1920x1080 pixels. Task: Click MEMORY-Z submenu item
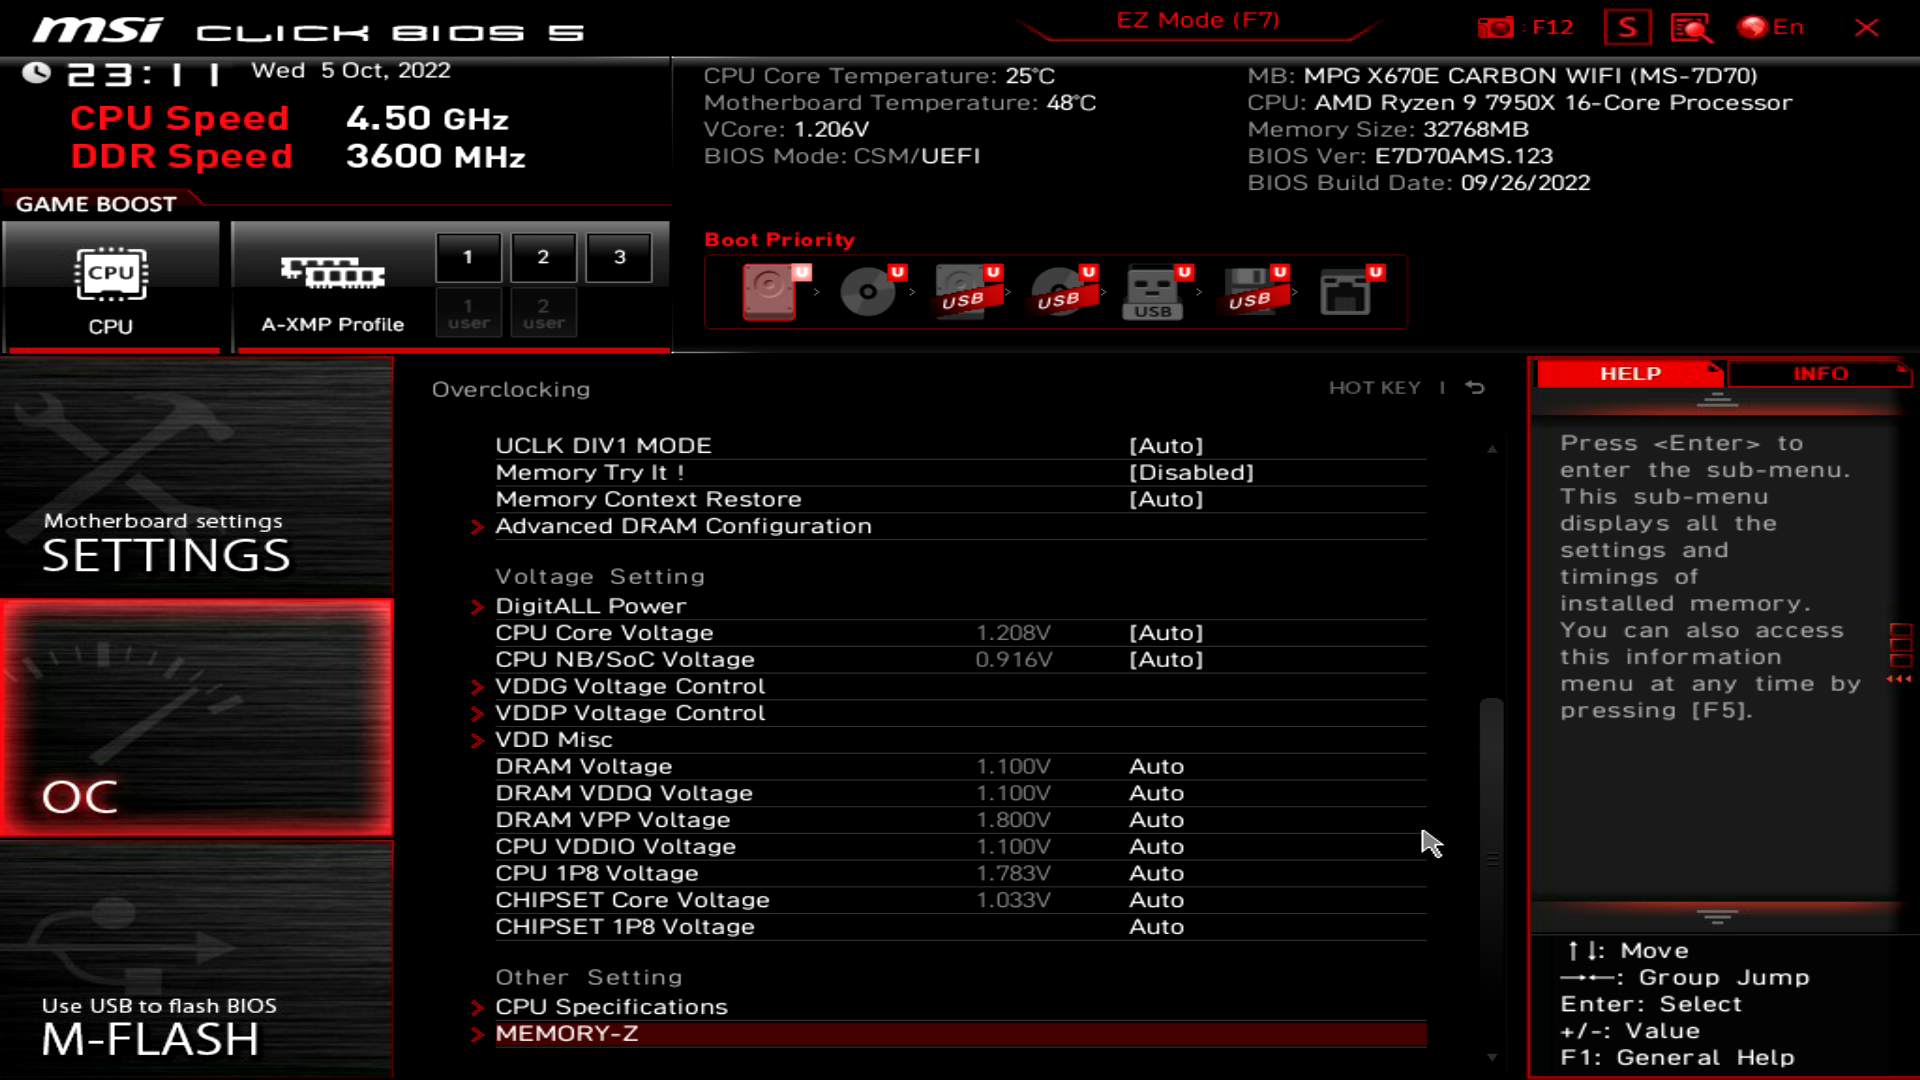566,1033
